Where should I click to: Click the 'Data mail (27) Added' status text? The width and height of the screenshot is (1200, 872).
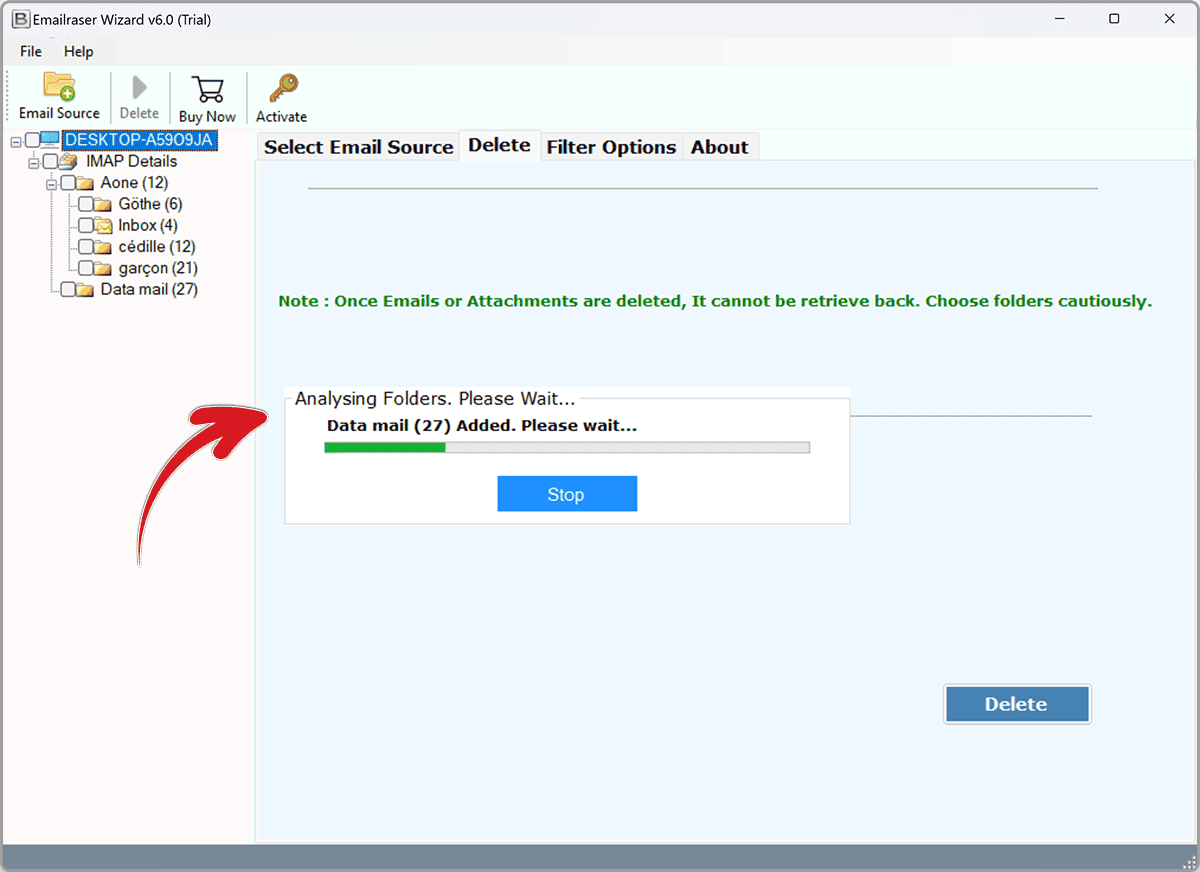click(x=482, y=426)
